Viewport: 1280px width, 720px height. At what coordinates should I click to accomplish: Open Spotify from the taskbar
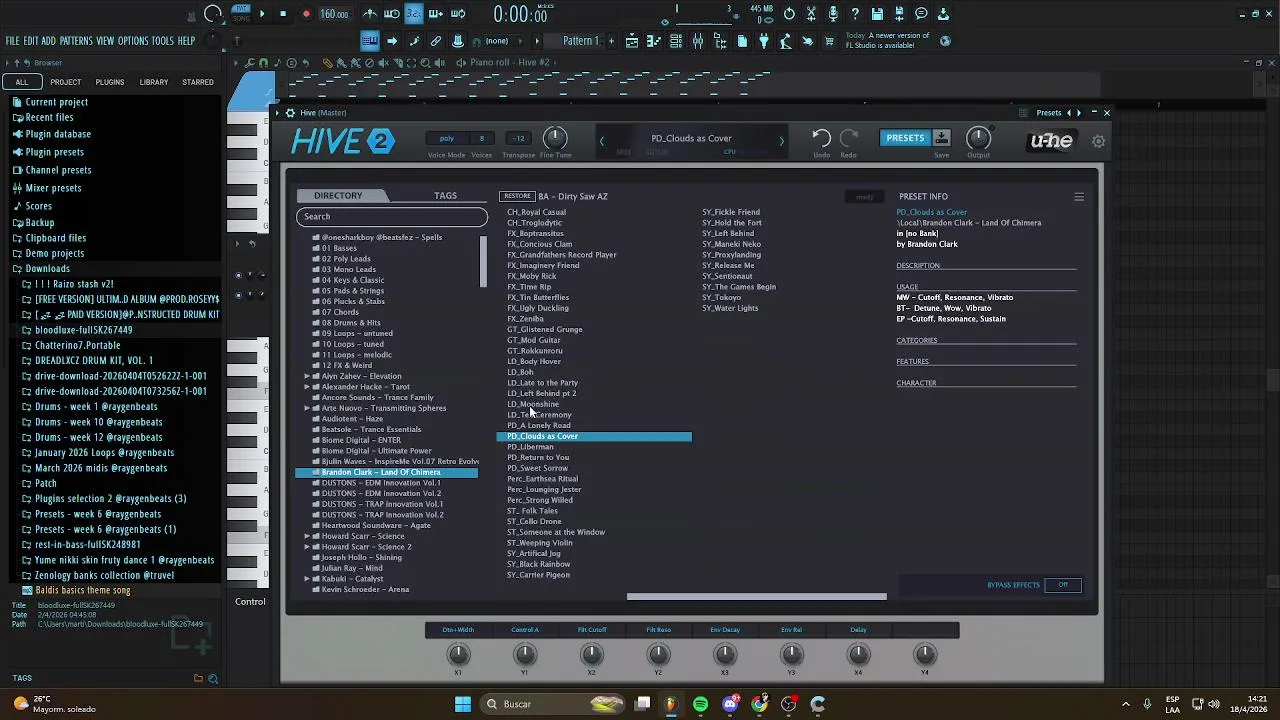tap(700, 704)
